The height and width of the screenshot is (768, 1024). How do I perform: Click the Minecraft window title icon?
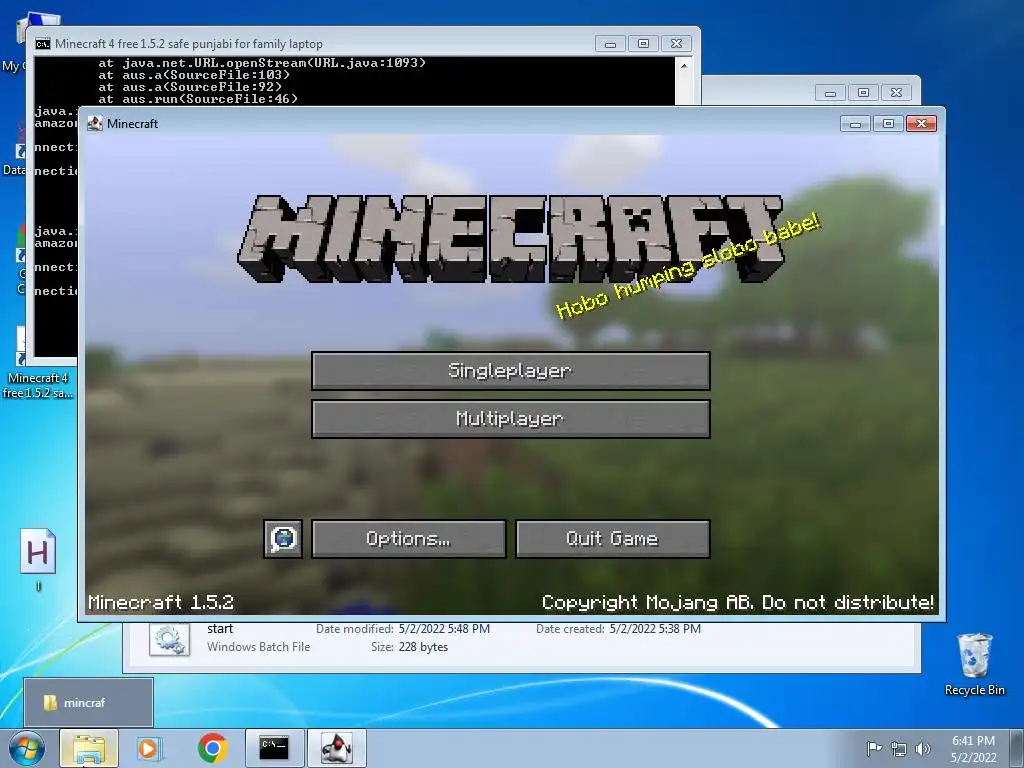pyautogui.click(x=95, y=123)
